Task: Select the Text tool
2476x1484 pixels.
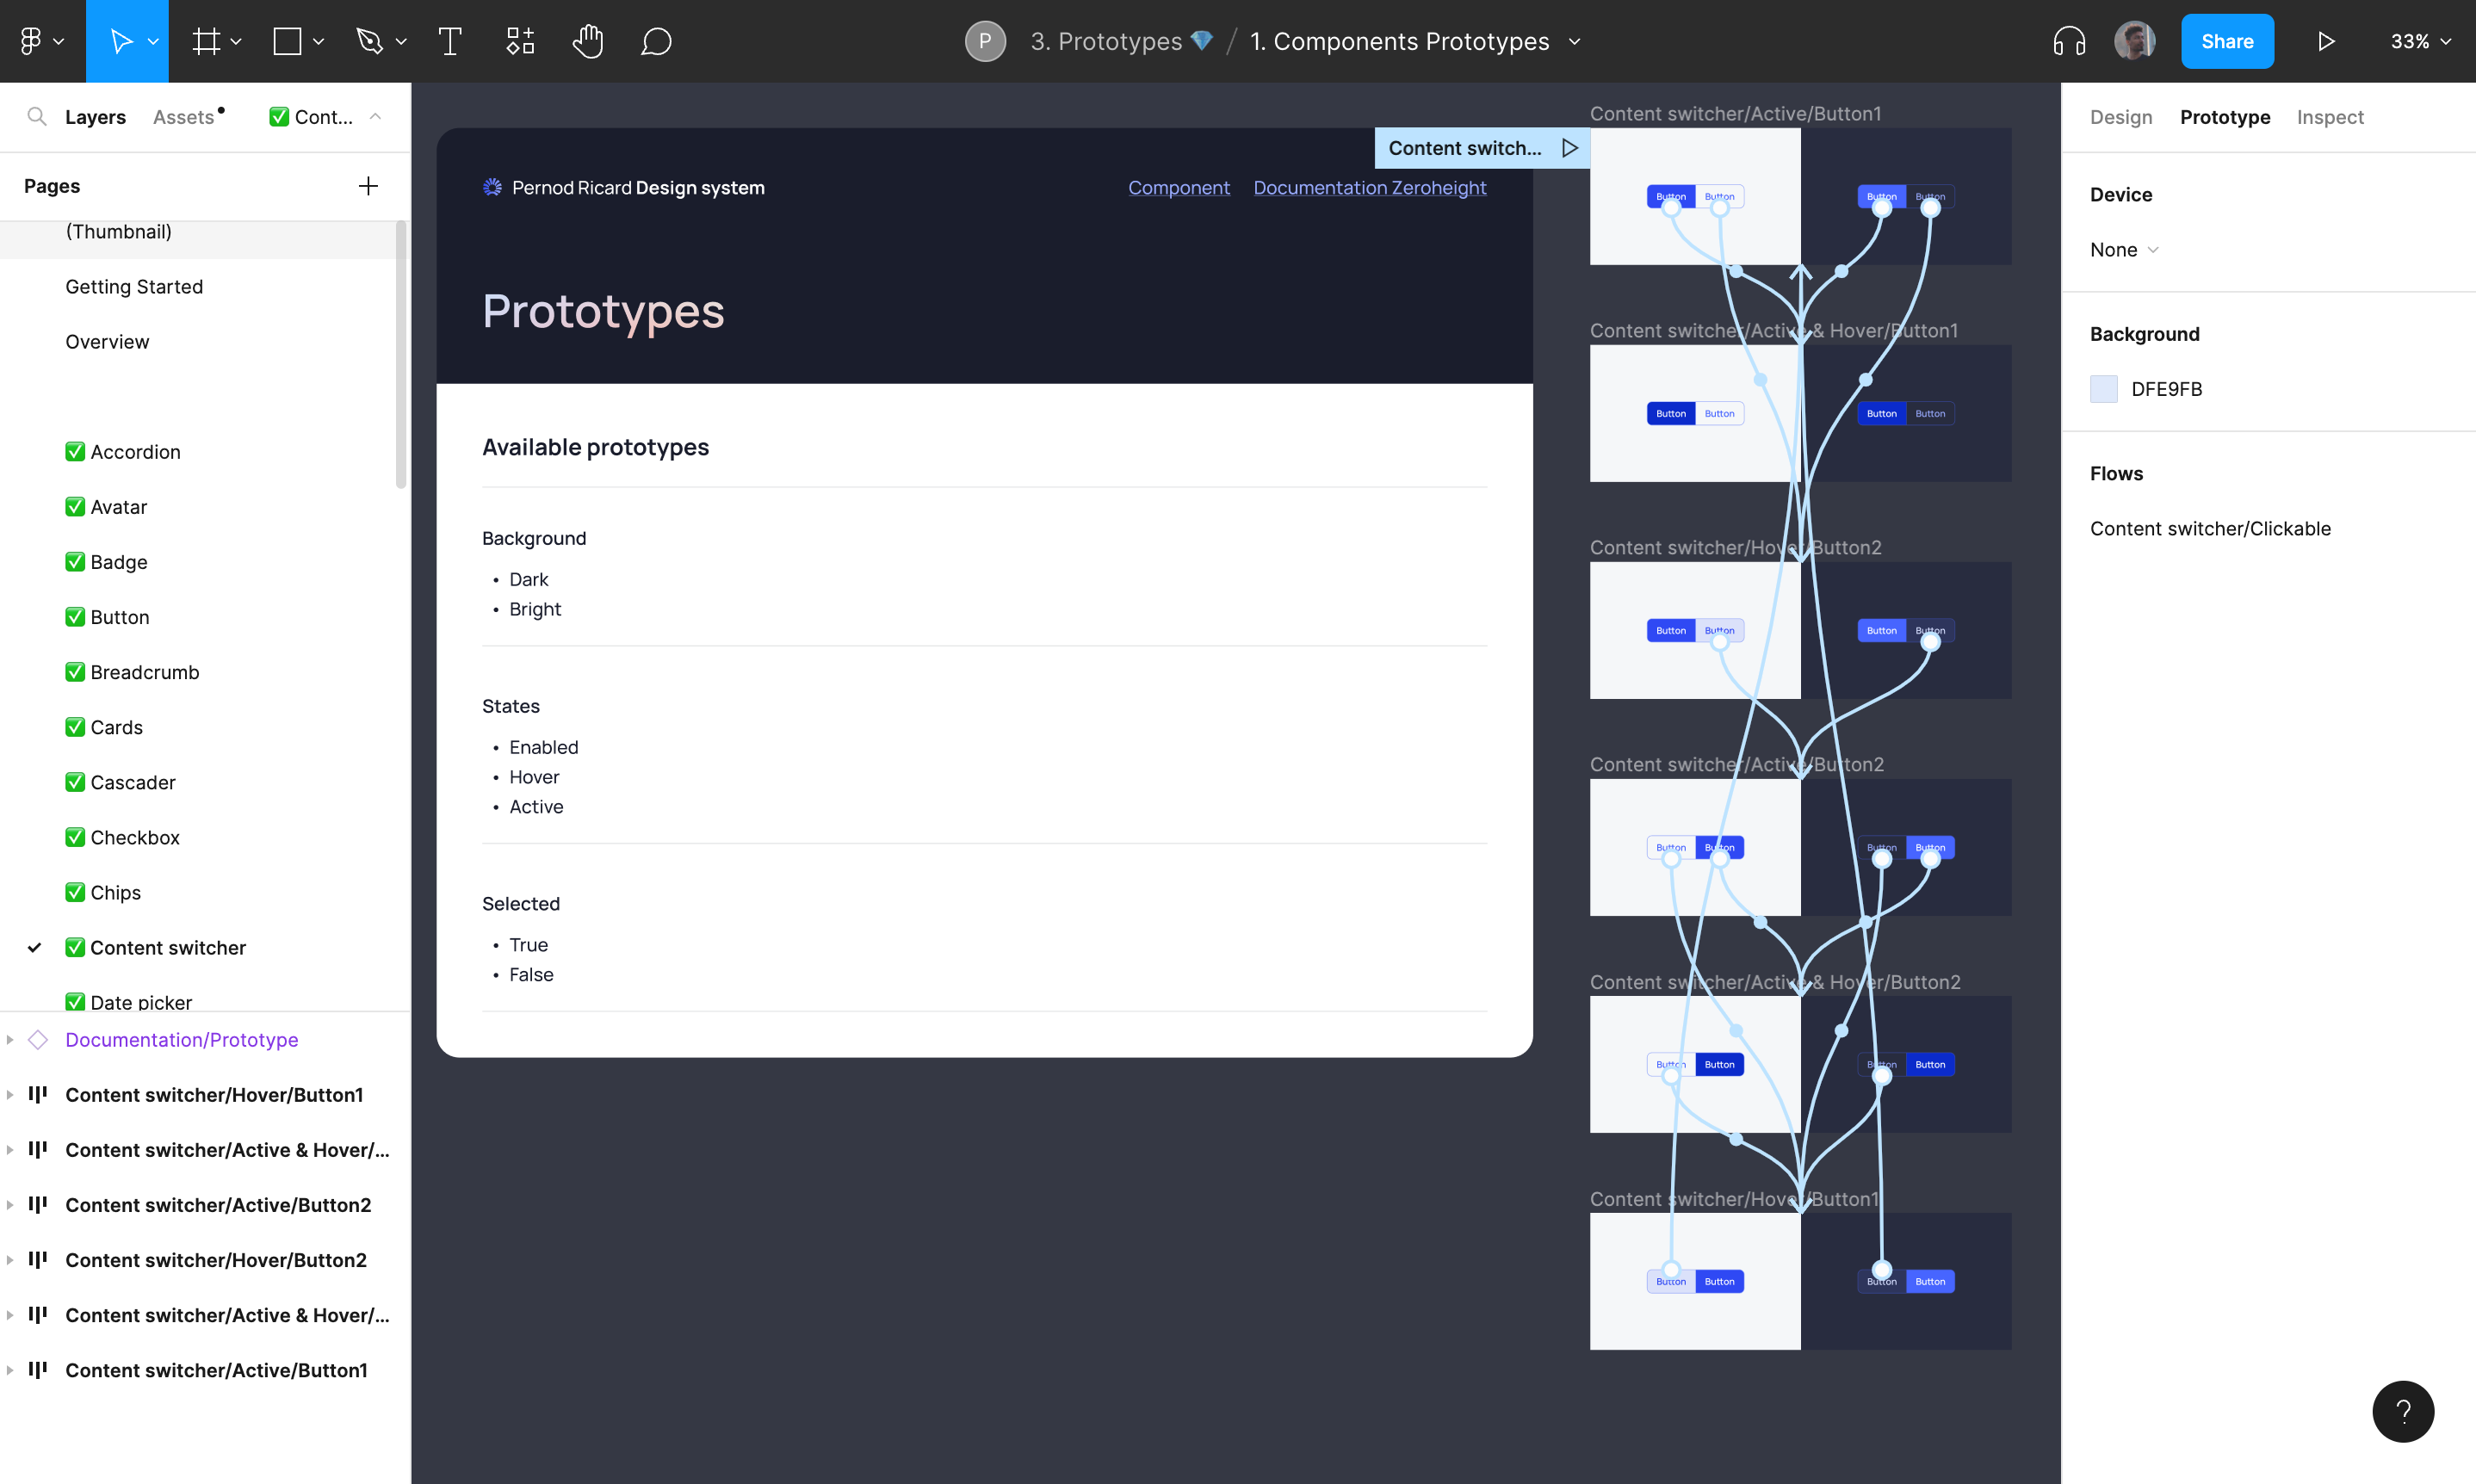Action: (x=449, y=41)
